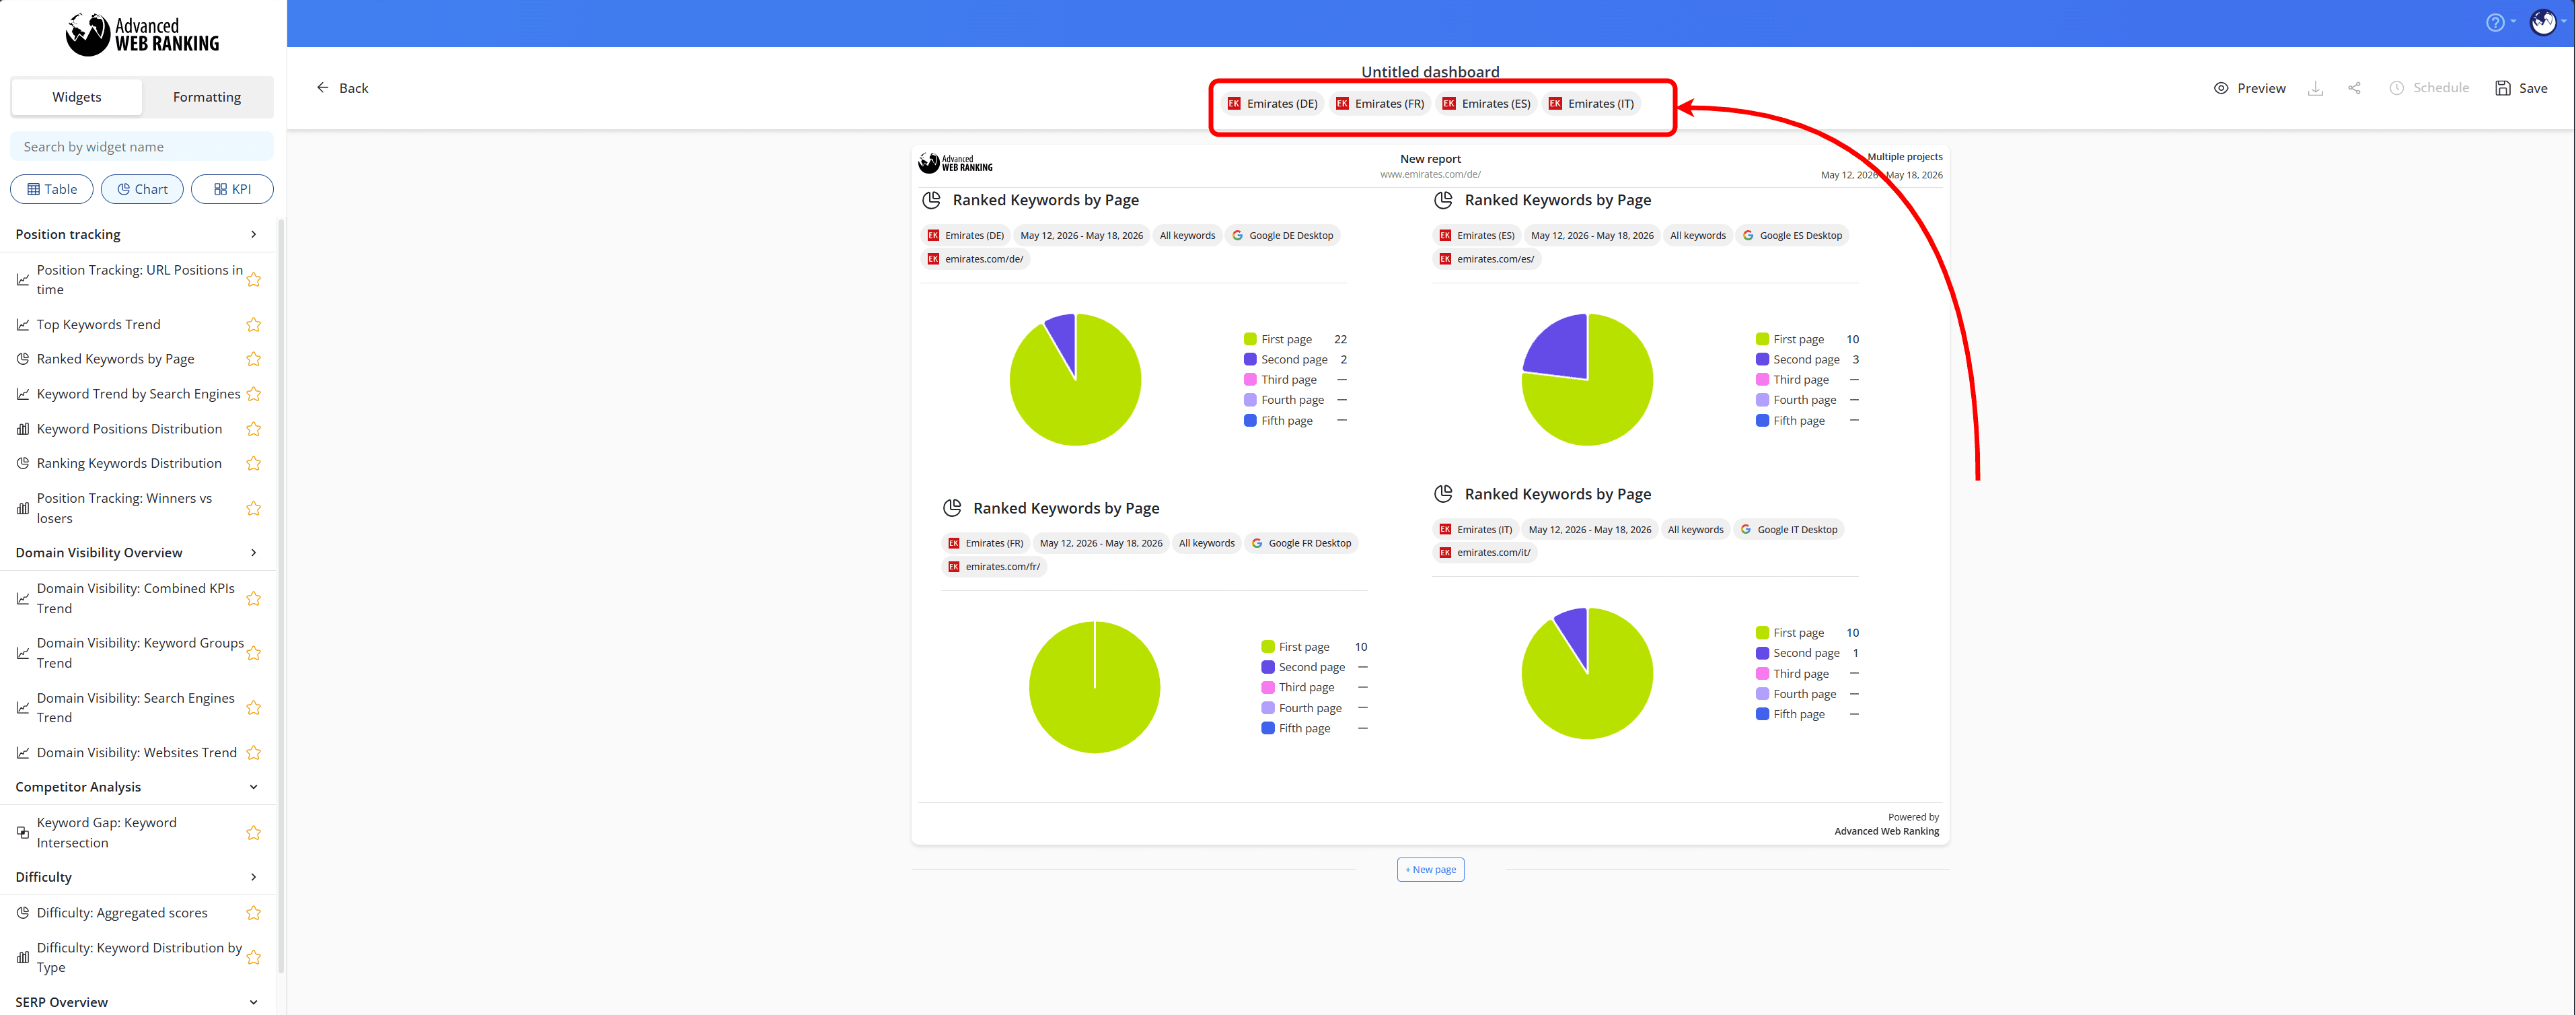Star Keyword Positions Distribution widget
Viewport: 2576px width, 1015px height.
(254, 429)
